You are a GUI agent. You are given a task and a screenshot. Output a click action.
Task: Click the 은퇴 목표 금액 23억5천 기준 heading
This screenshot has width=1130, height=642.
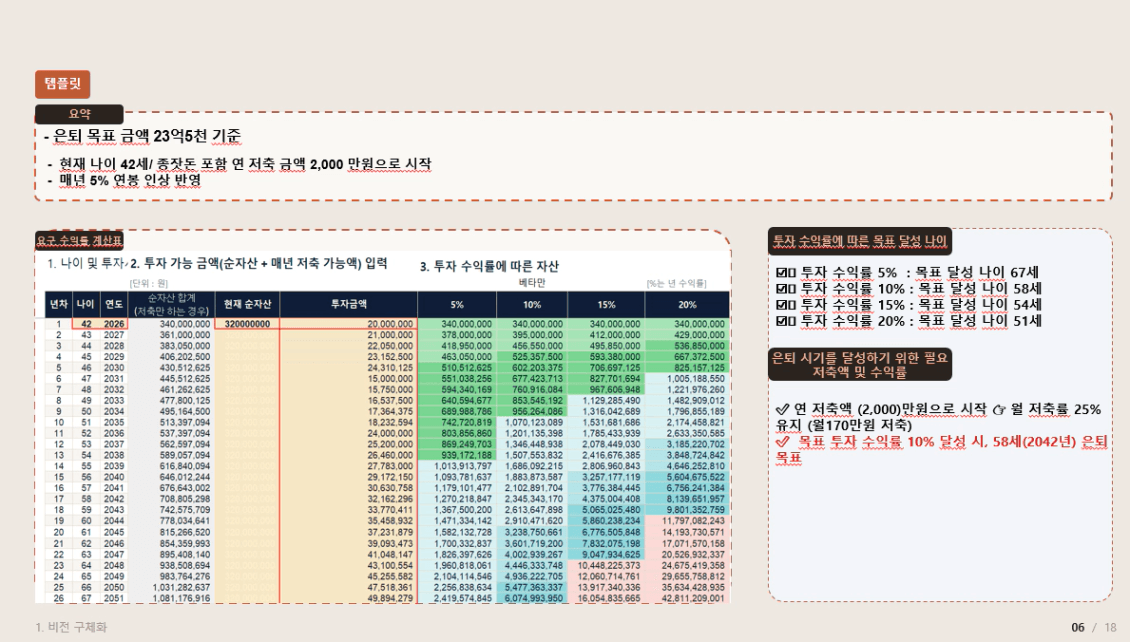point(148,136)
